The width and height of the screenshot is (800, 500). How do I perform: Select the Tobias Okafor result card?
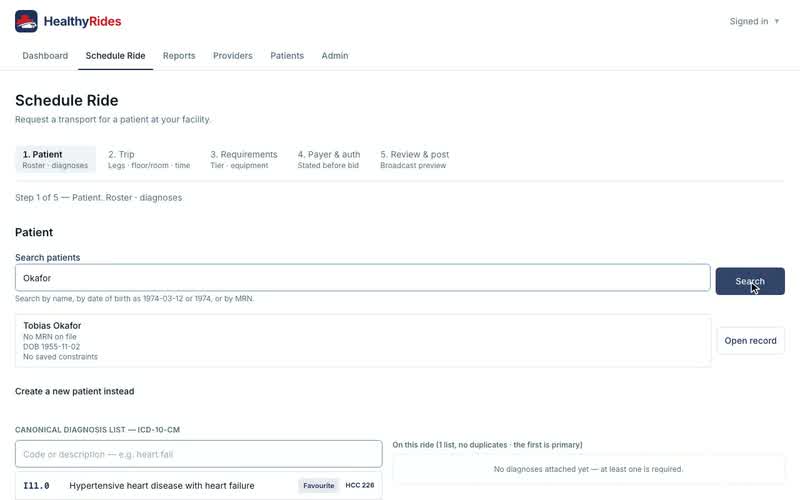click(x=363, y=340)
